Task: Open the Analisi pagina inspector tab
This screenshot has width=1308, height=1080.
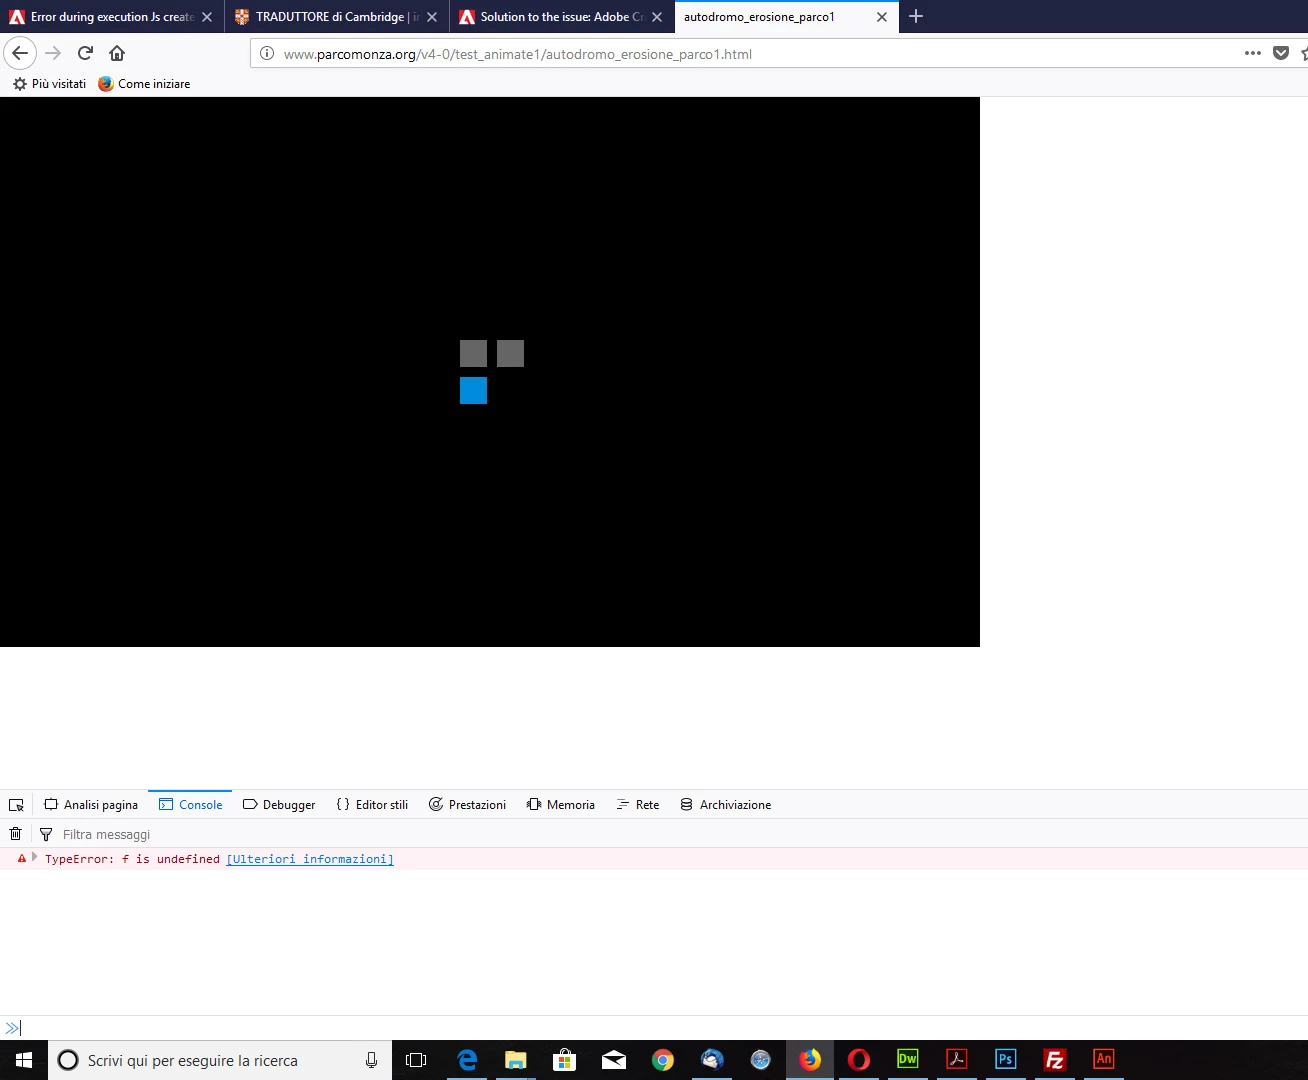Action: 91,805
